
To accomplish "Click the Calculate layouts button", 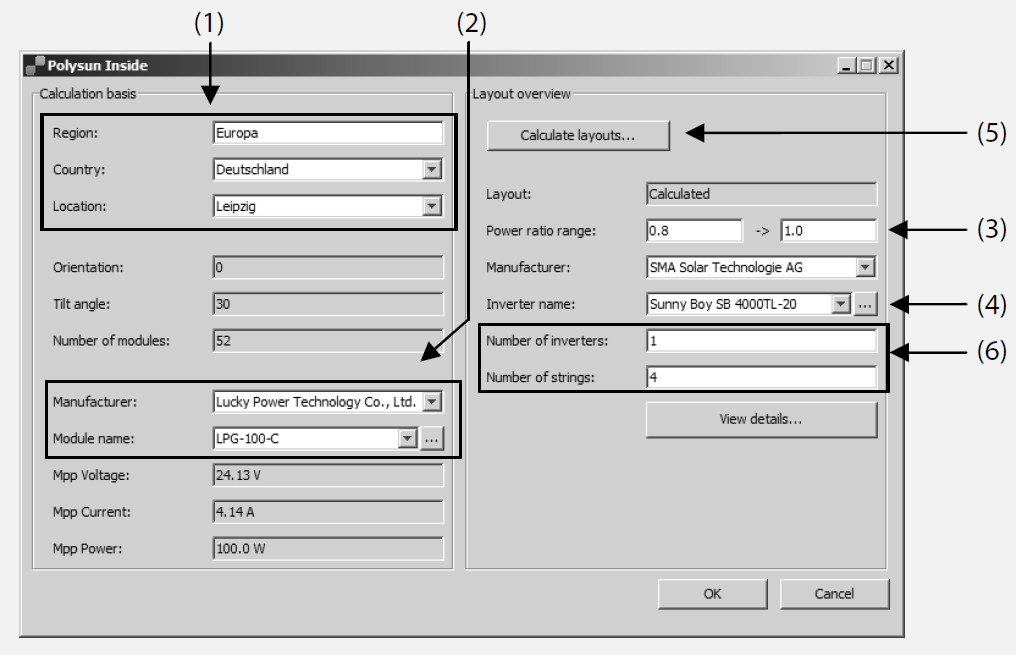I will (578, 135).
